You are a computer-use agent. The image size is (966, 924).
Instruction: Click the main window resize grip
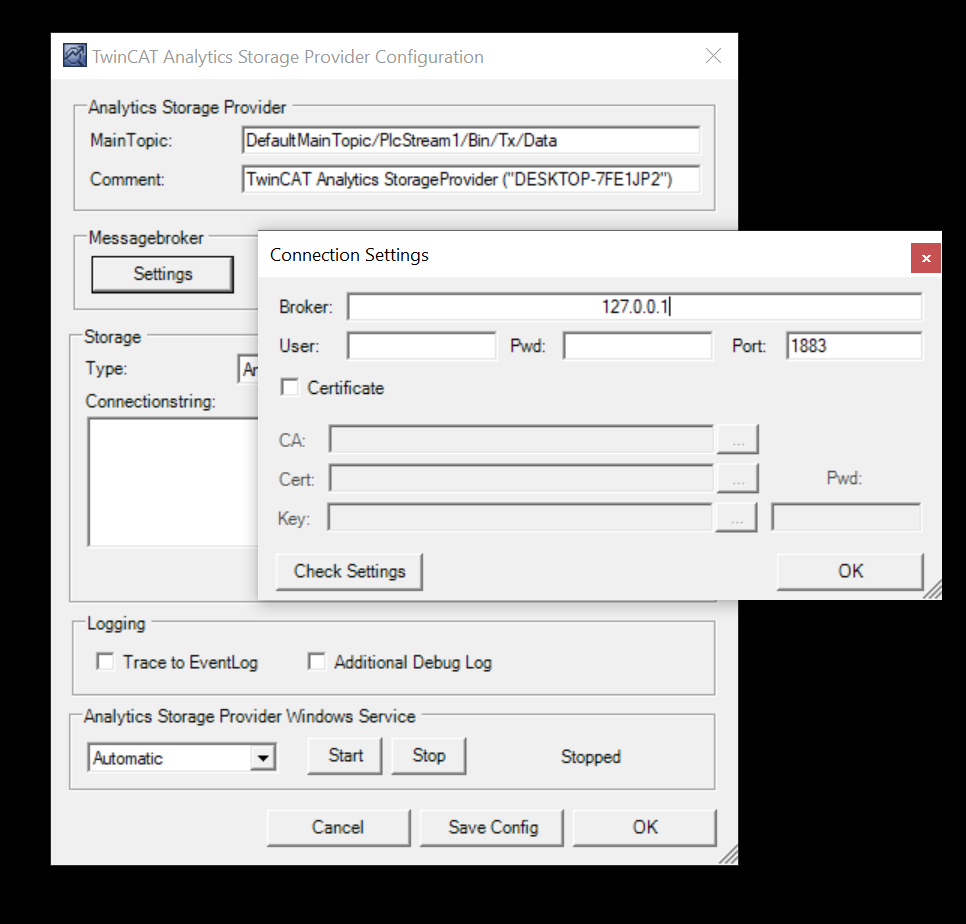point(729,855)
